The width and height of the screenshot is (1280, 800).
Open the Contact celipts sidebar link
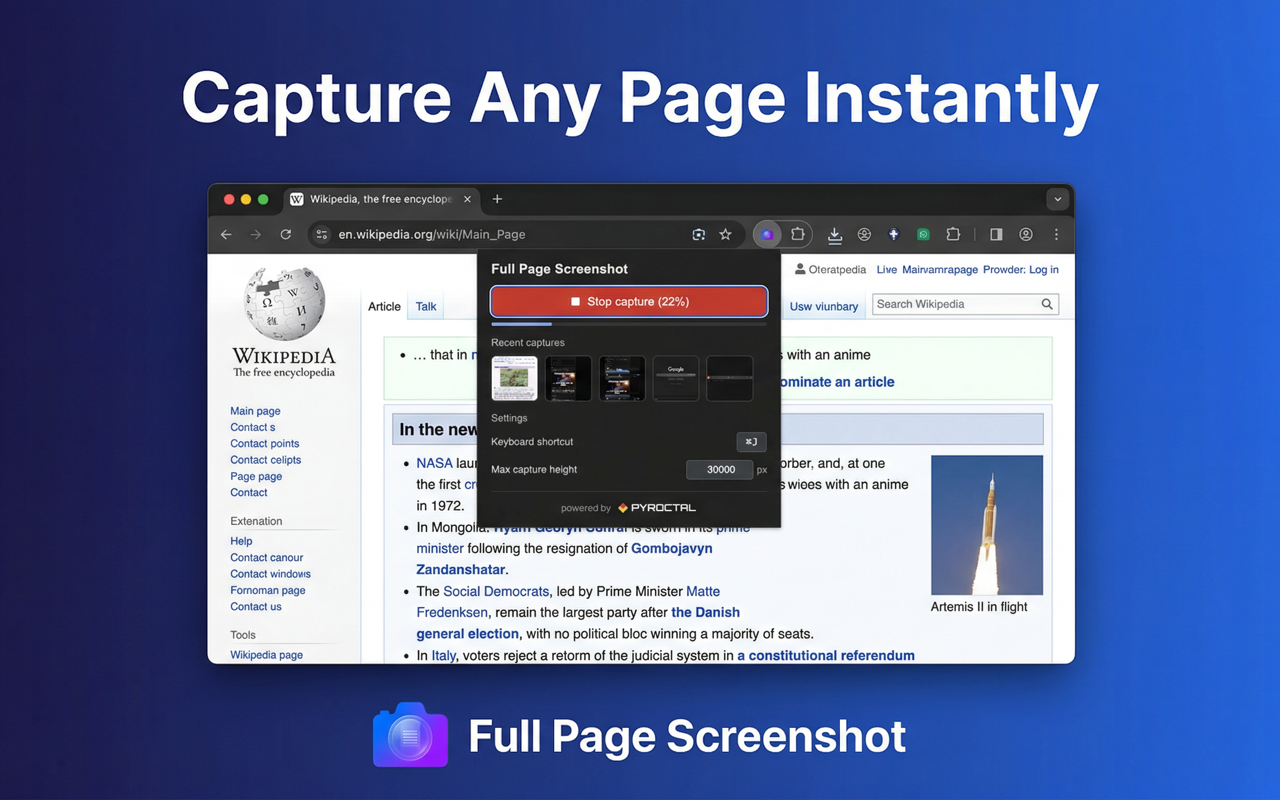[266, 460]
